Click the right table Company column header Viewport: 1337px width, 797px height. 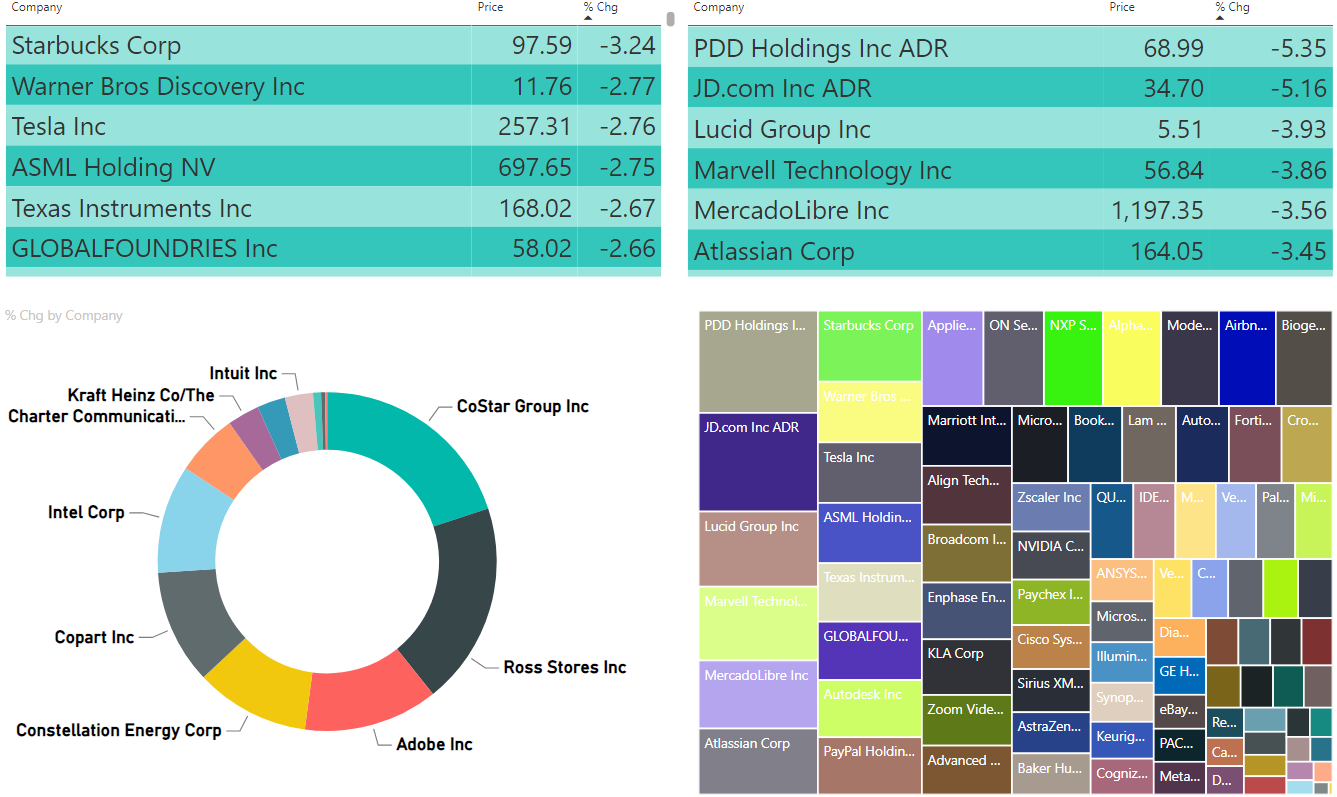tap(719, 7)
